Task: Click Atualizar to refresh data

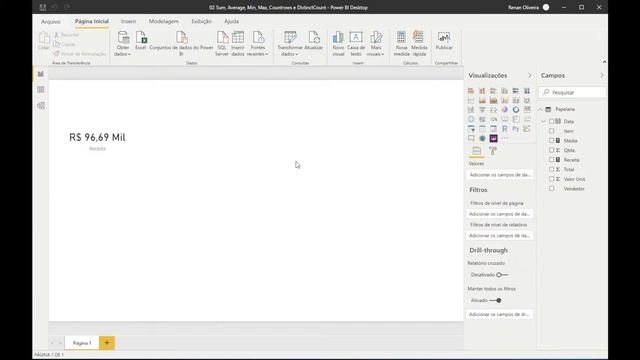Action: point(313,41)
